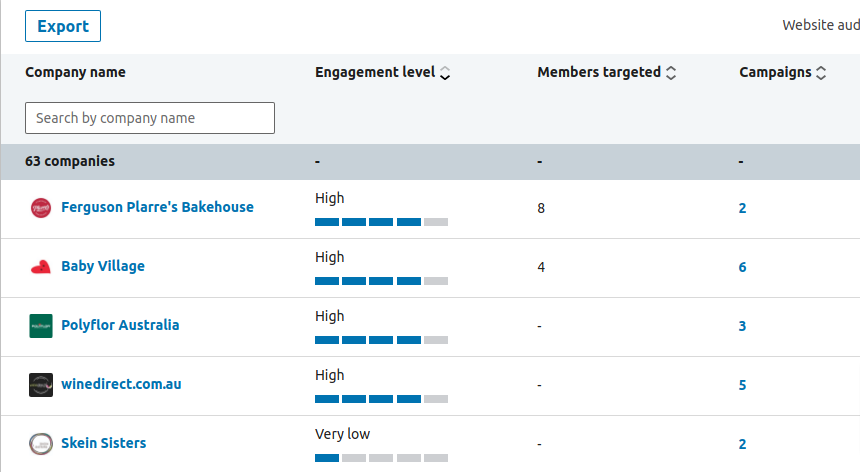Click the Export button

click(x=63, y=26)
